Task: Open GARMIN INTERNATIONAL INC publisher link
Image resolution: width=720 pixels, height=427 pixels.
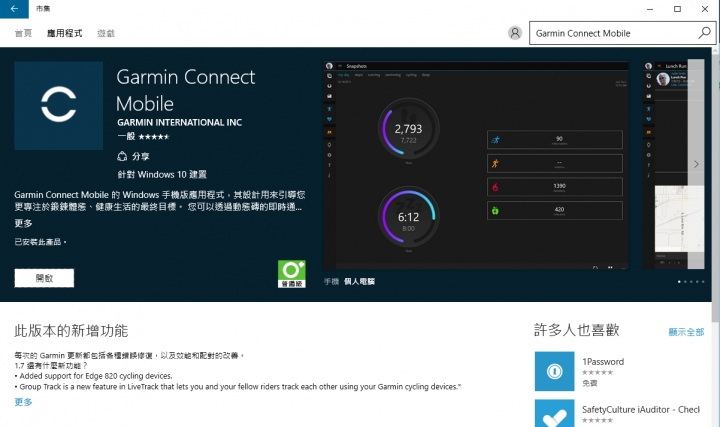Action: point(180,122)
